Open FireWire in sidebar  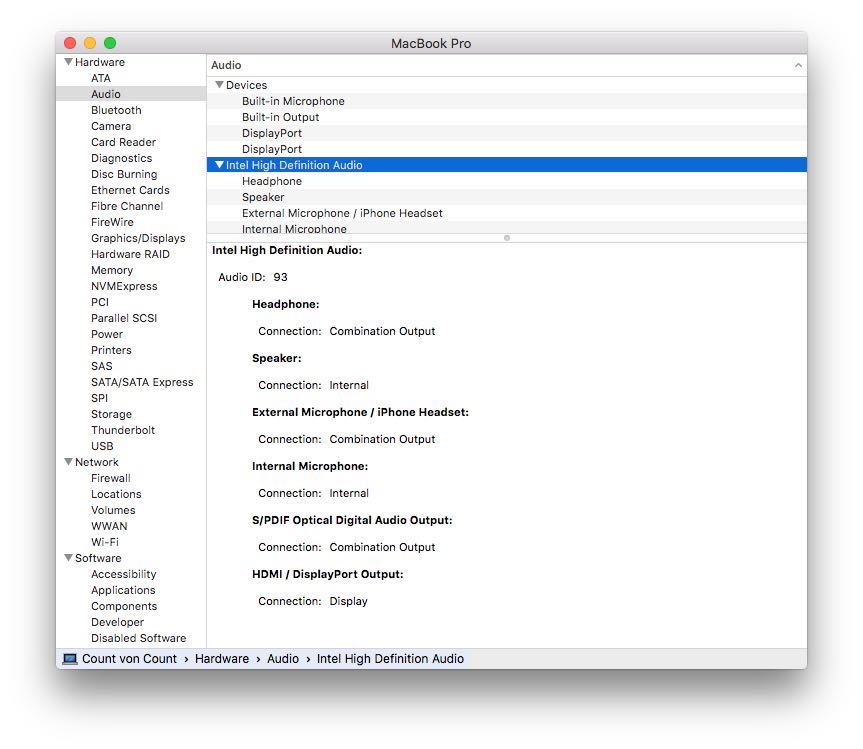coord(112,222)
